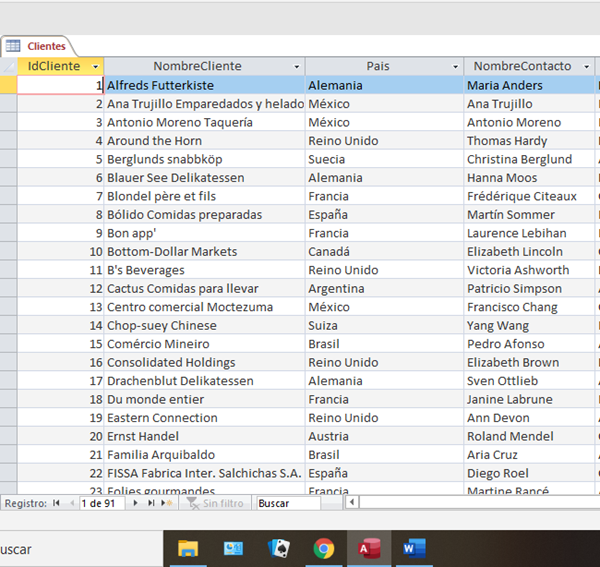Screen dimensions: 600x567
Task: Open Solitaire cards app in taskbar
Action: tap(278, 548)
